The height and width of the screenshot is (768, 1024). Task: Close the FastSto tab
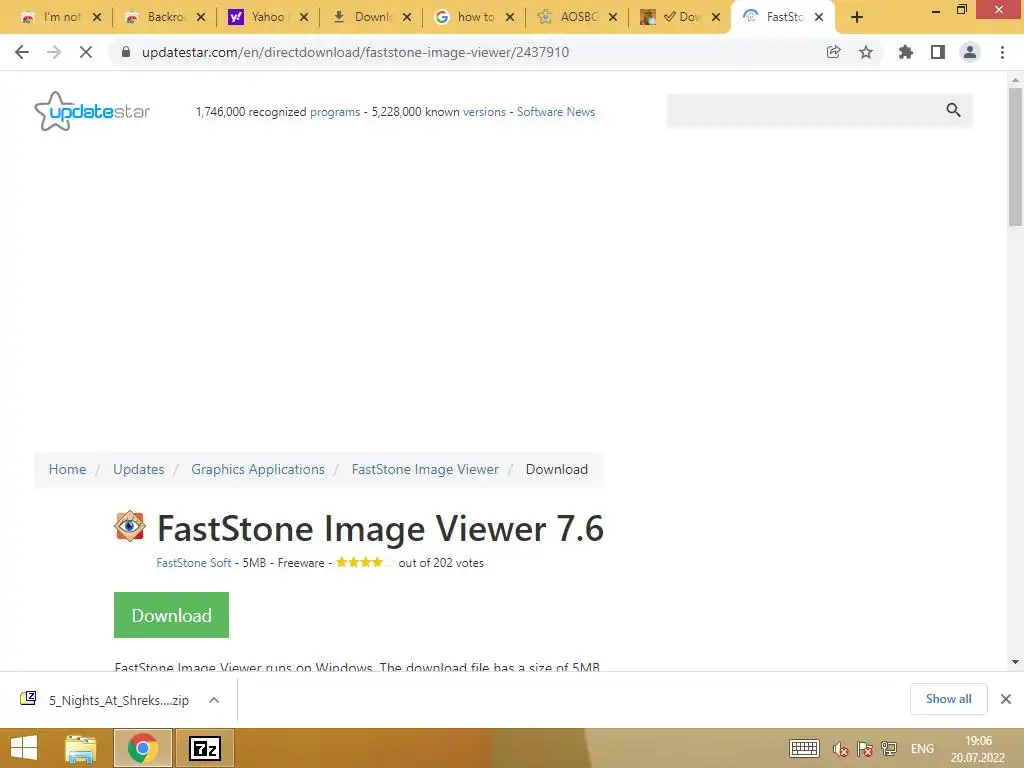(x=819, y=17)
